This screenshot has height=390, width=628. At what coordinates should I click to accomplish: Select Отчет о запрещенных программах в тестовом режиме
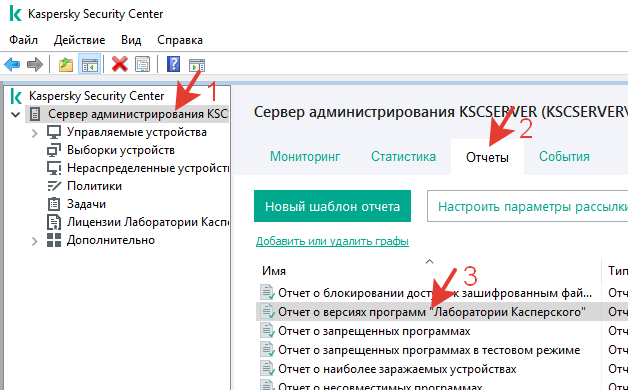(429, 350)
